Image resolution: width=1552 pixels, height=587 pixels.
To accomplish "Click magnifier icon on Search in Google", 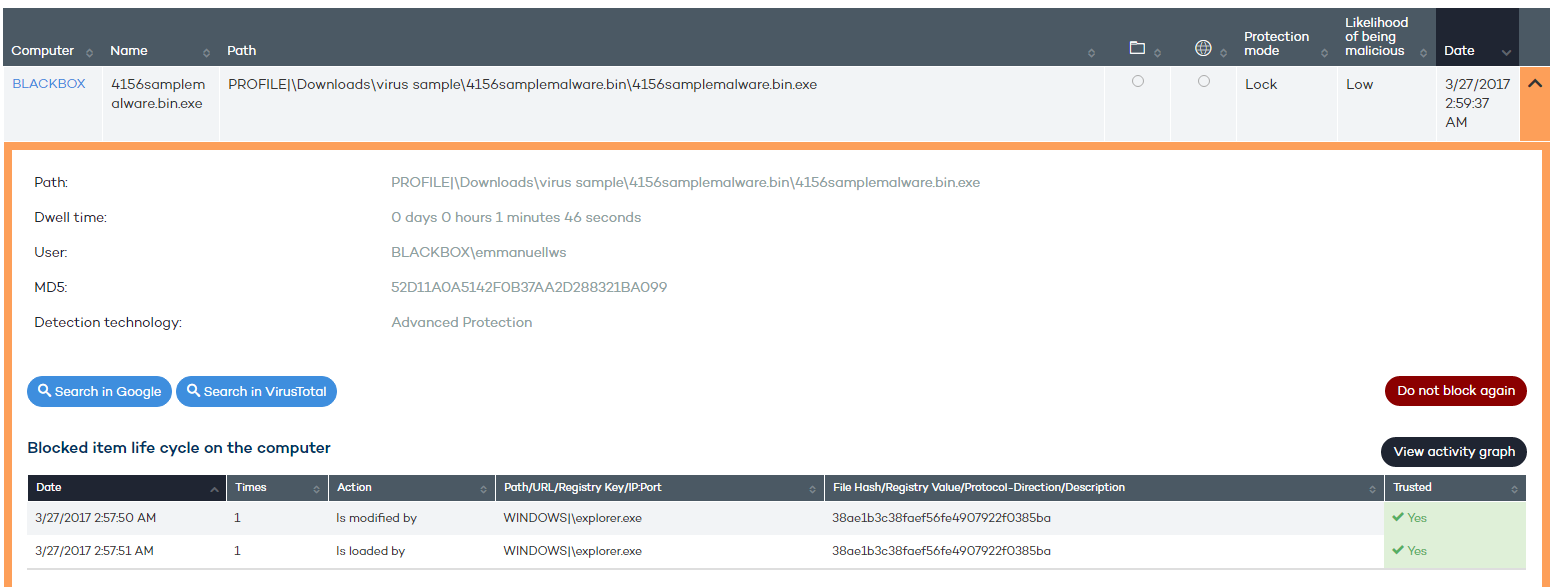I will click(x=45, y=391).
